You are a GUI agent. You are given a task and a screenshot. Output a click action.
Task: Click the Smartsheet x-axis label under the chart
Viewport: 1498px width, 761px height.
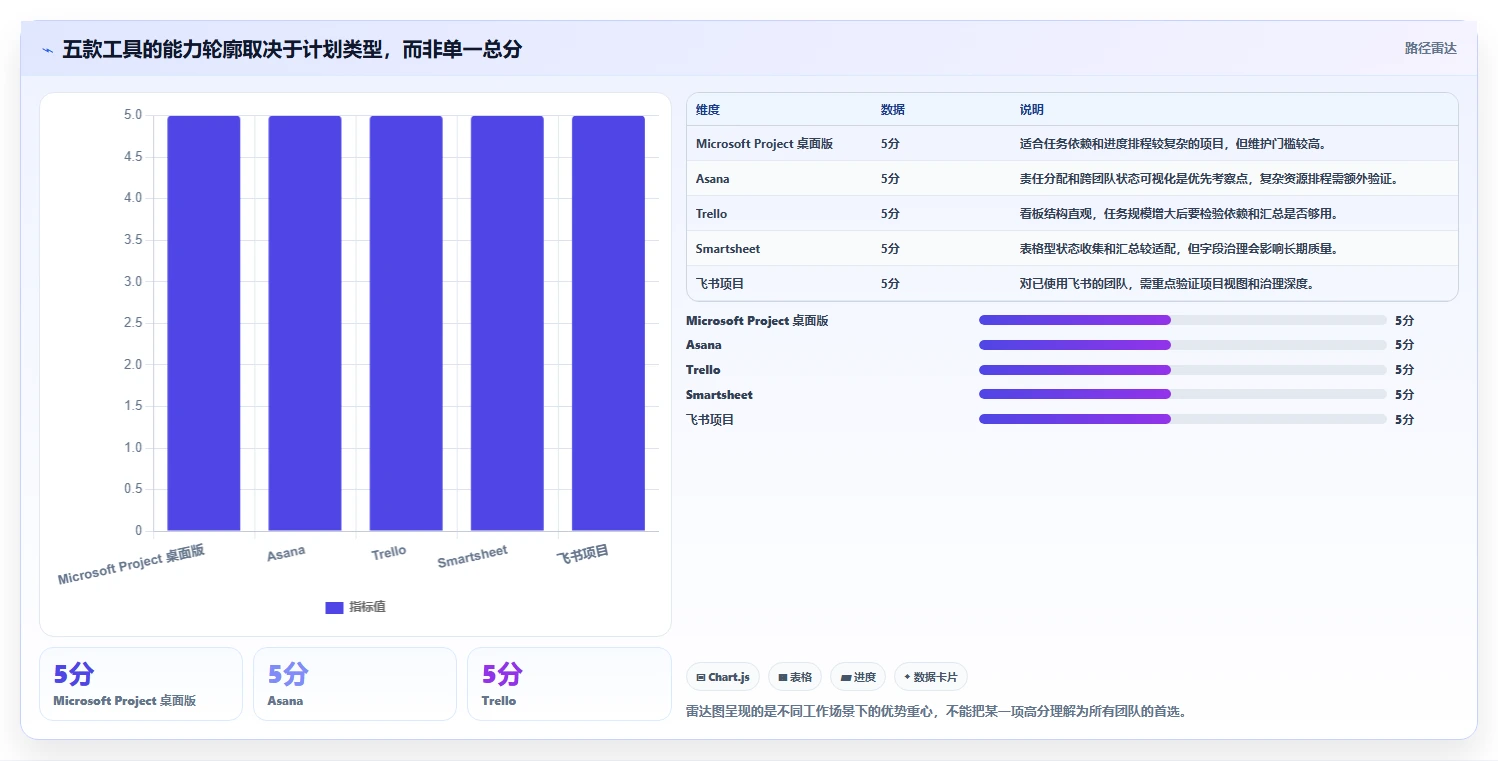[473, 557]
